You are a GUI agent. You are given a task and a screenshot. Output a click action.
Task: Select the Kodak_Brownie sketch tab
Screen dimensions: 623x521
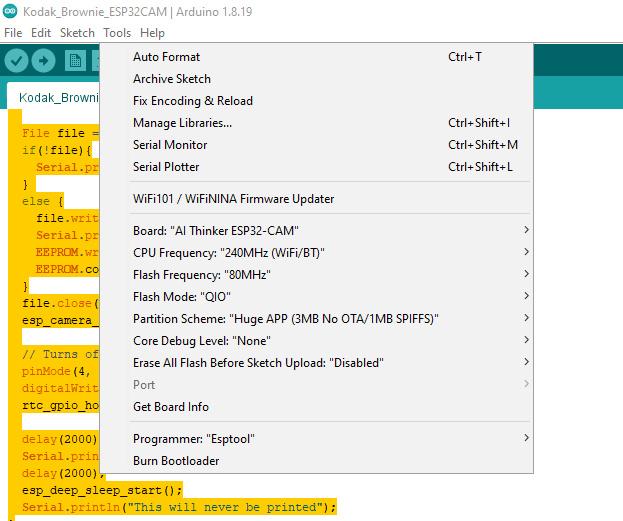(x=54, y=97)
